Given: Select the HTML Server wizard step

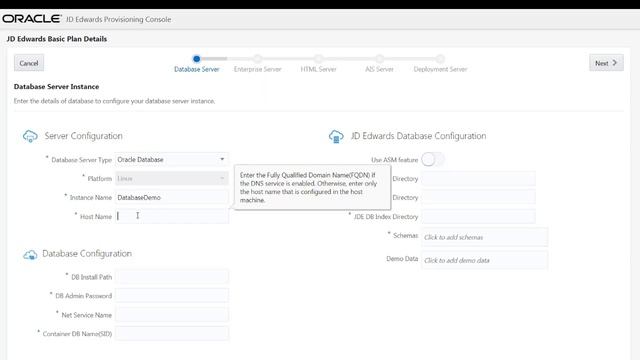Looking at the screenshot, I should click(x=318, y=64).
